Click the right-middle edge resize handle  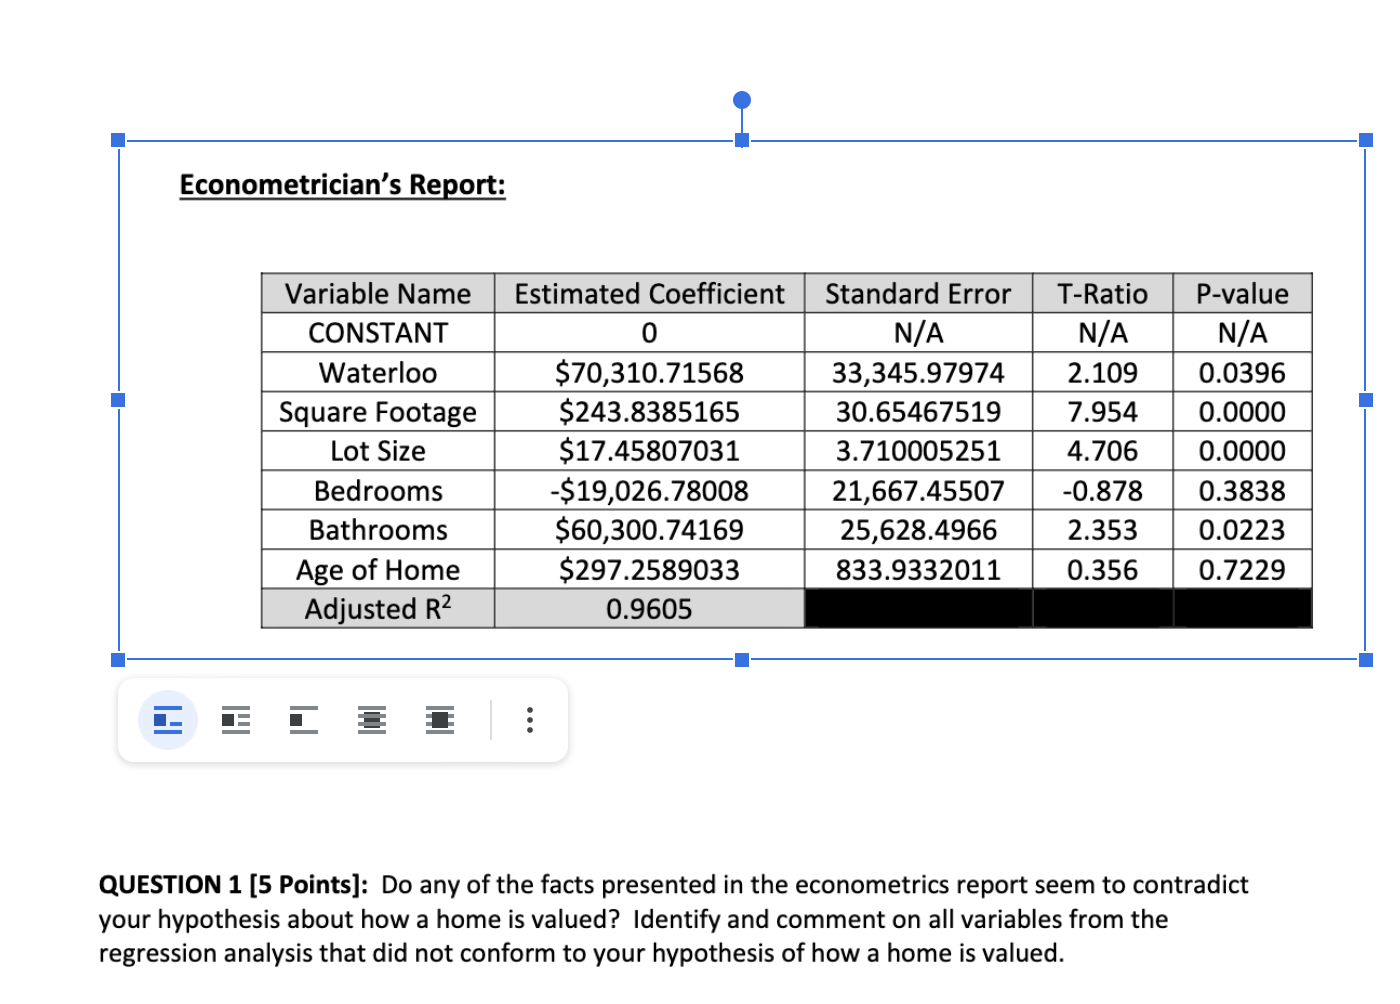tap(1366, 400)
